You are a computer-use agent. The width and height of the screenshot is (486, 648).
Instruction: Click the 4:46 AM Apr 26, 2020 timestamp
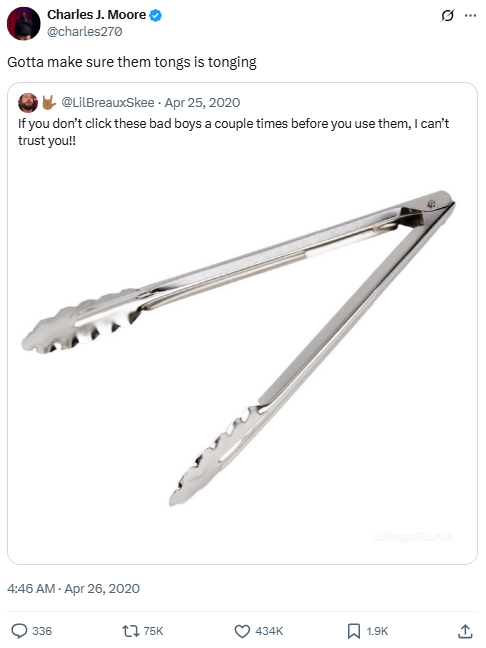pos(73,588)
